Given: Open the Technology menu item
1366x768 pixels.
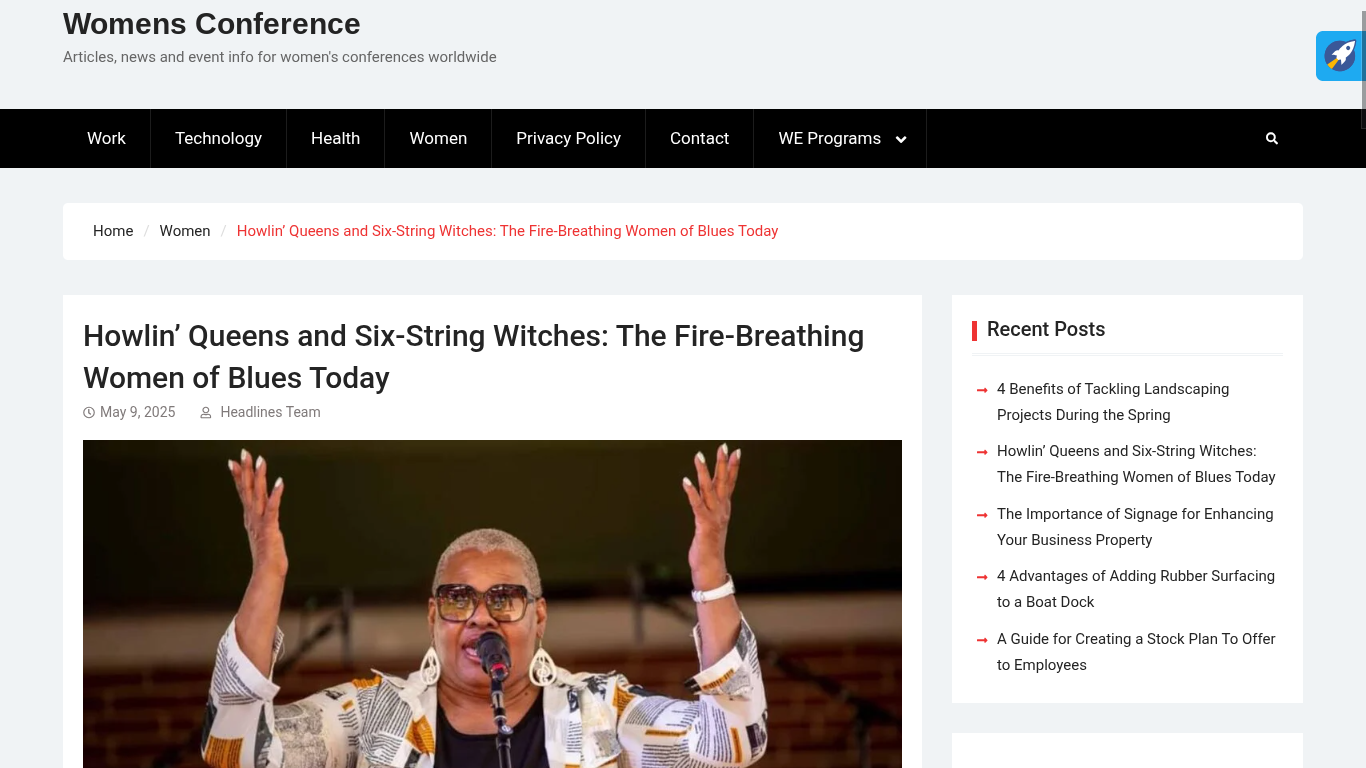Looking at the screenshot, I should 218,138.
